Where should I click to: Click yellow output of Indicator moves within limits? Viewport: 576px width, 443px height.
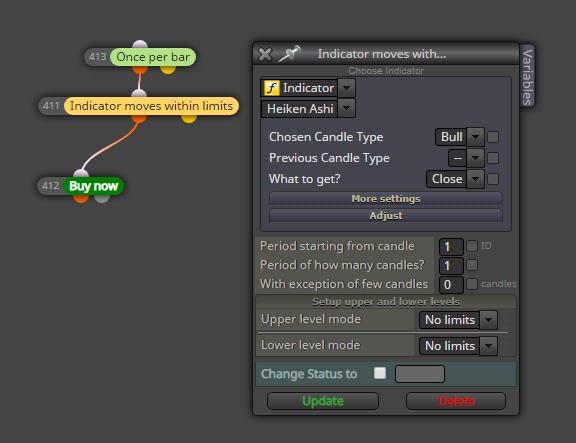(x=189, y=118)
